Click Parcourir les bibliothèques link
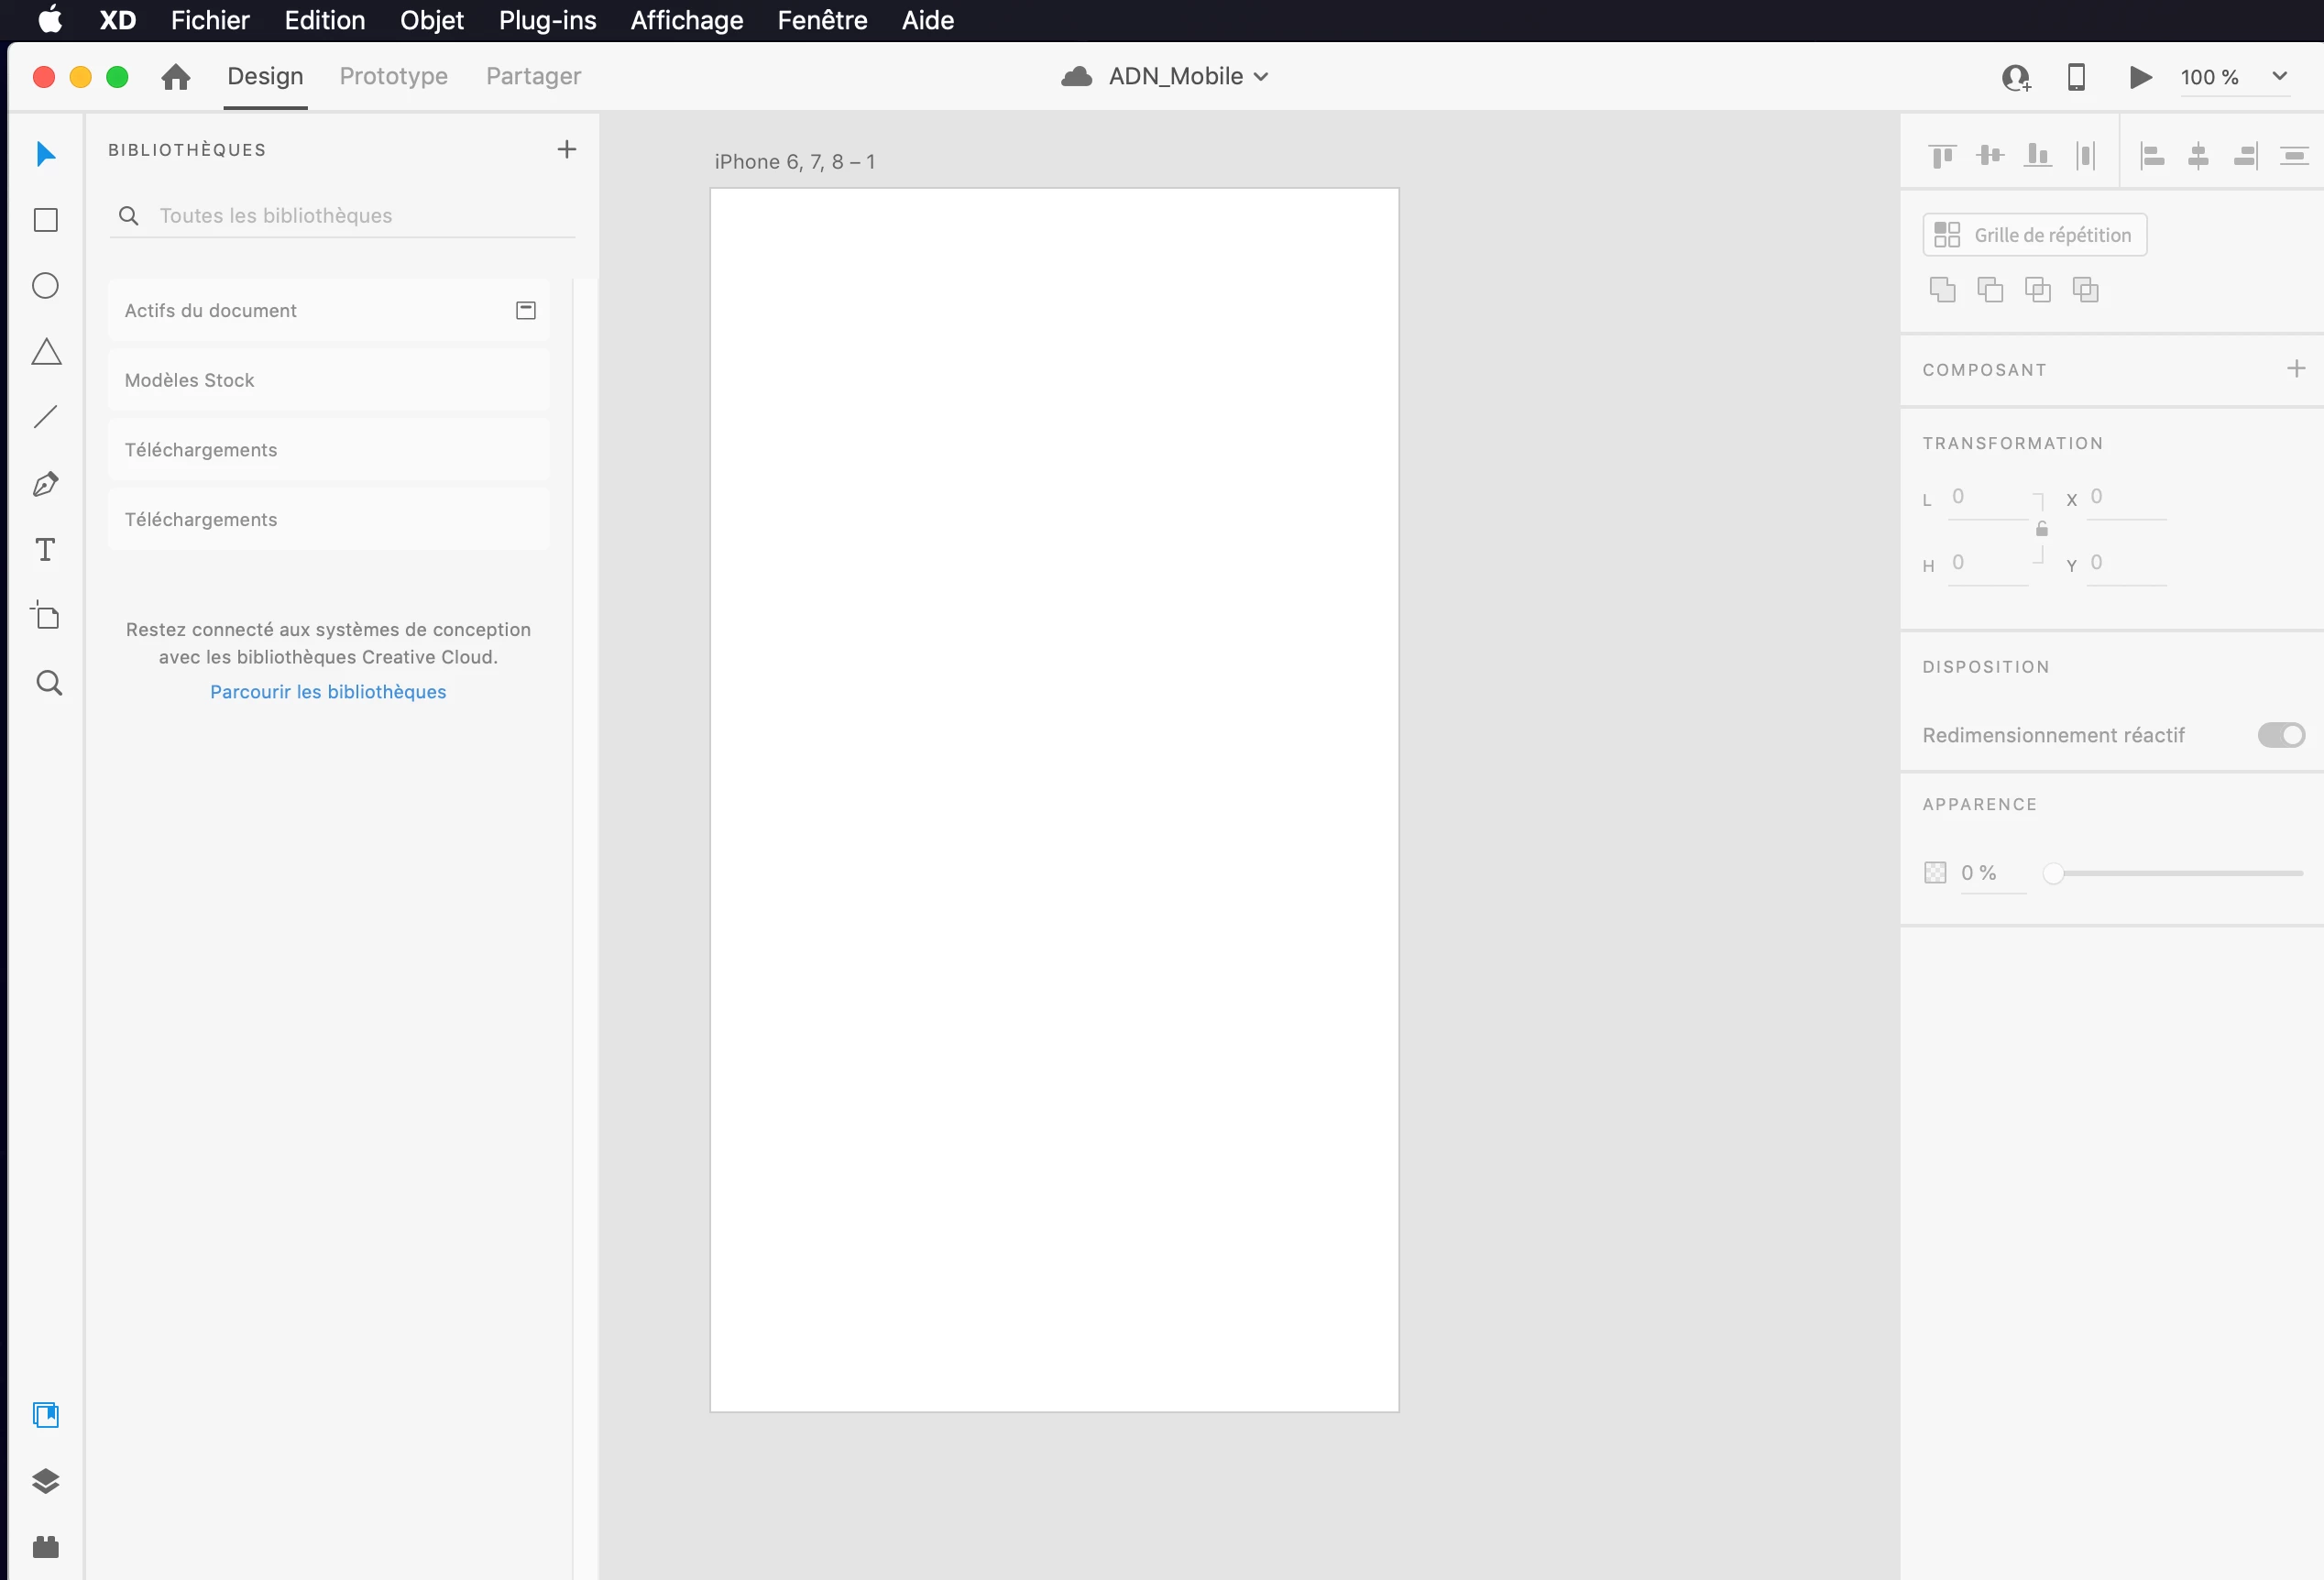The image size is (2324, 1580). click(x=328, y=692)
